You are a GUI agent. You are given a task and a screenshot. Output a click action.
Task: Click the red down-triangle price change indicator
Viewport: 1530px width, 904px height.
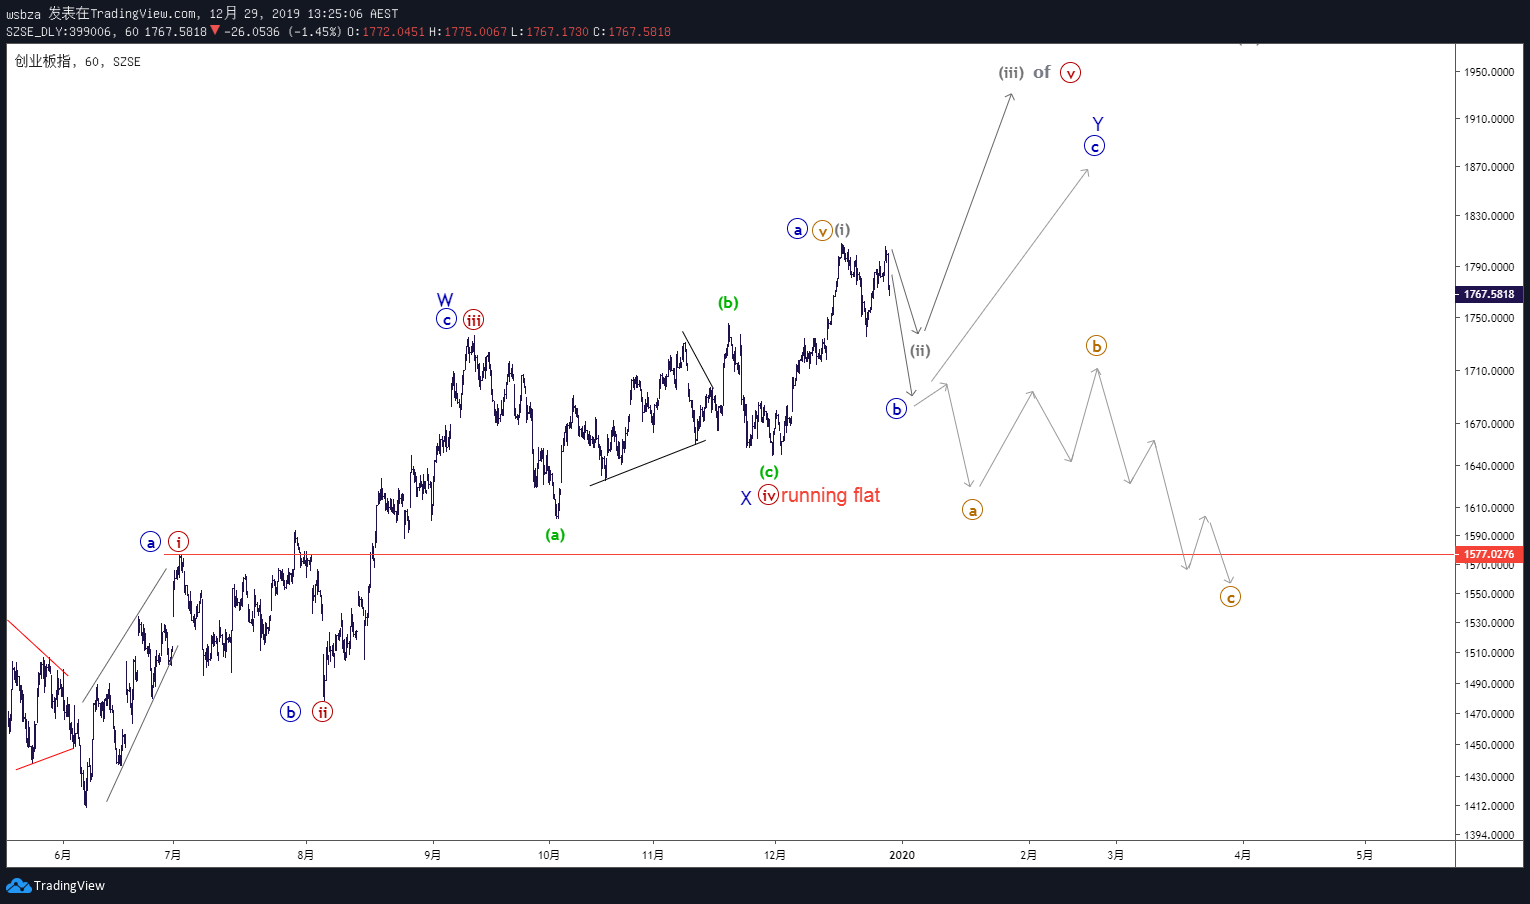[x=215, y=31]
